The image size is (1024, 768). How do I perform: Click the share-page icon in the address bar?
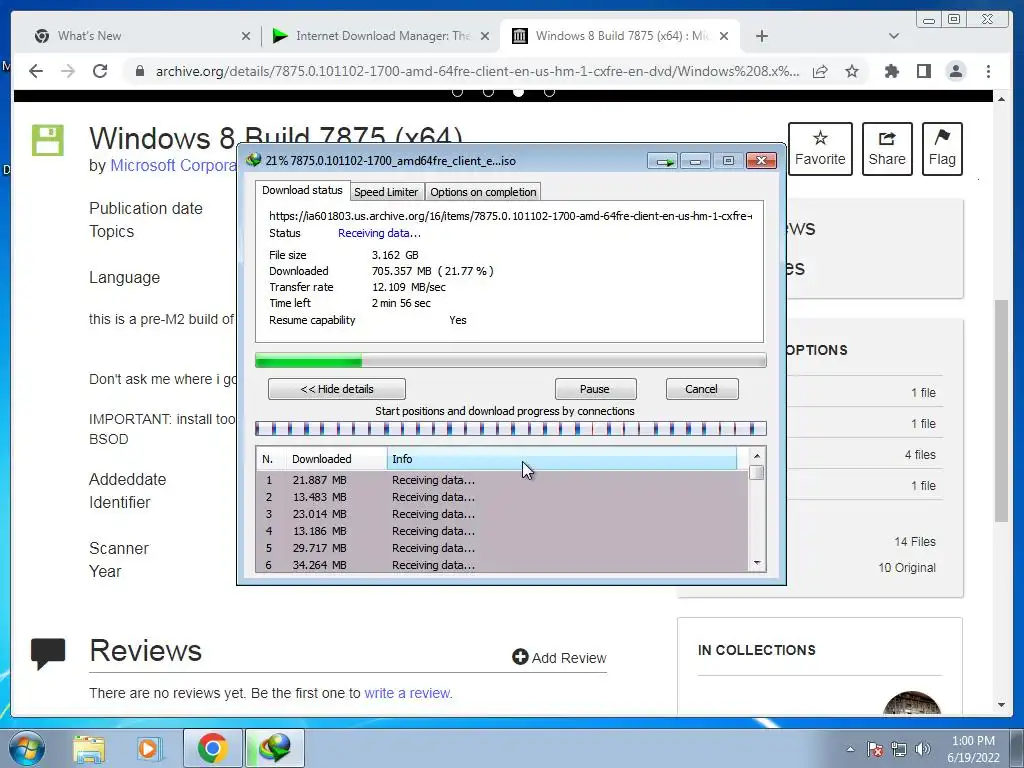tap(820, 71)
